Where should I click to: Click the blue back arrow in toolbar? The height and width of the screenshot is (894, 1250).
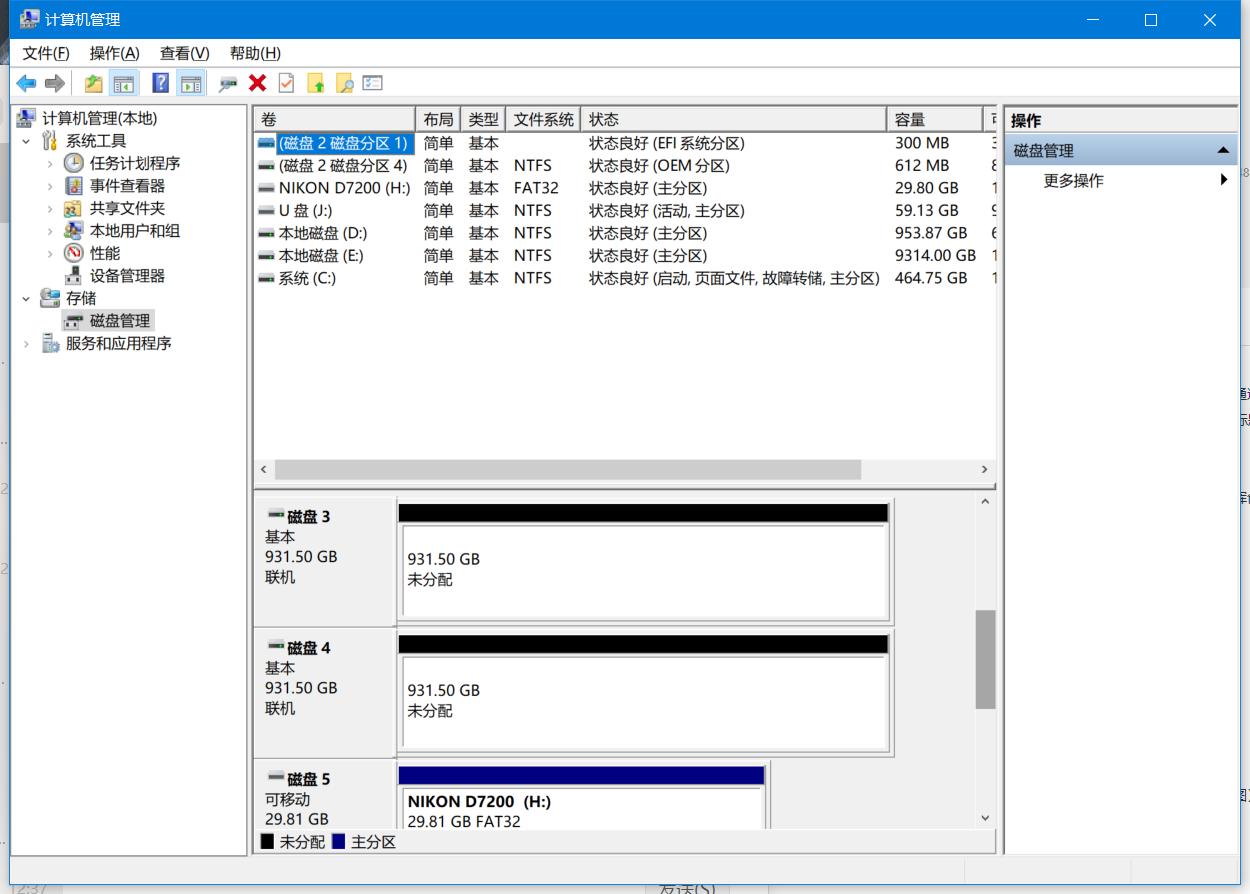pyautogui.click(x=26, y=84)
